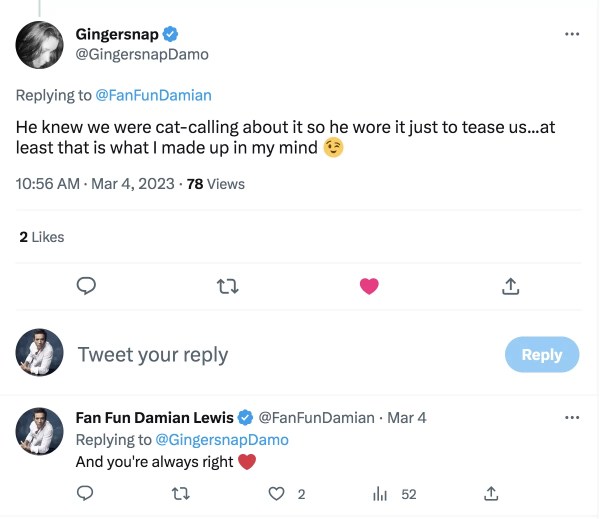Screen dimensions: 600x519
Task: View analytics for the reply with 52 views
Action: tap(380, 493)
